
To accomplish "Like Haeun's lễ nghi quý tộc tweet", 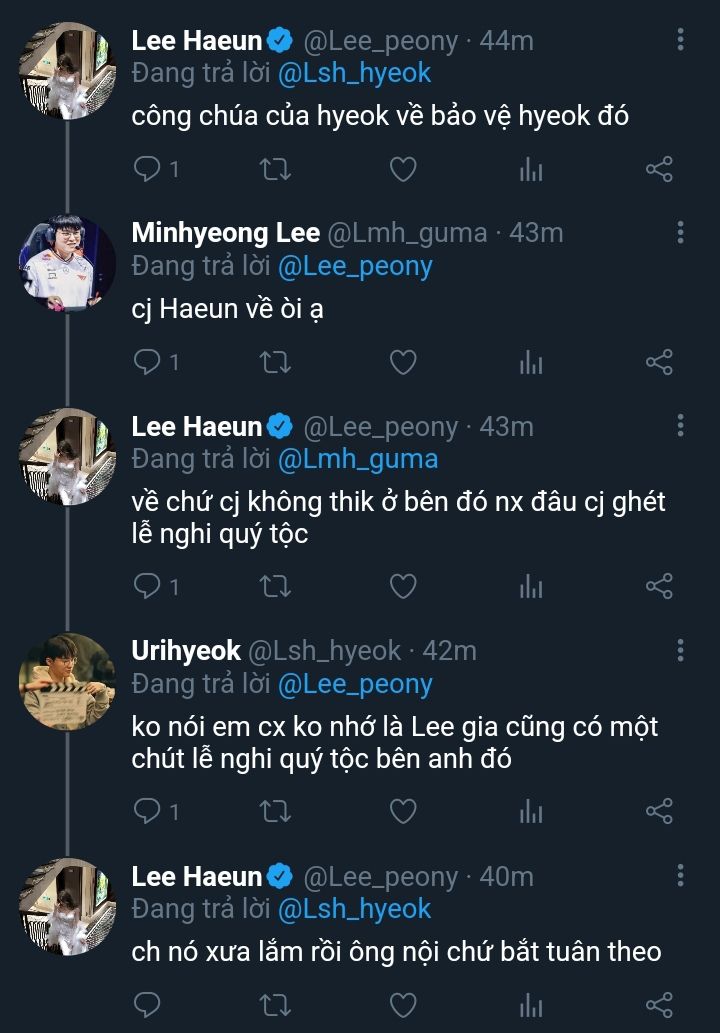I will coord(402,586).
